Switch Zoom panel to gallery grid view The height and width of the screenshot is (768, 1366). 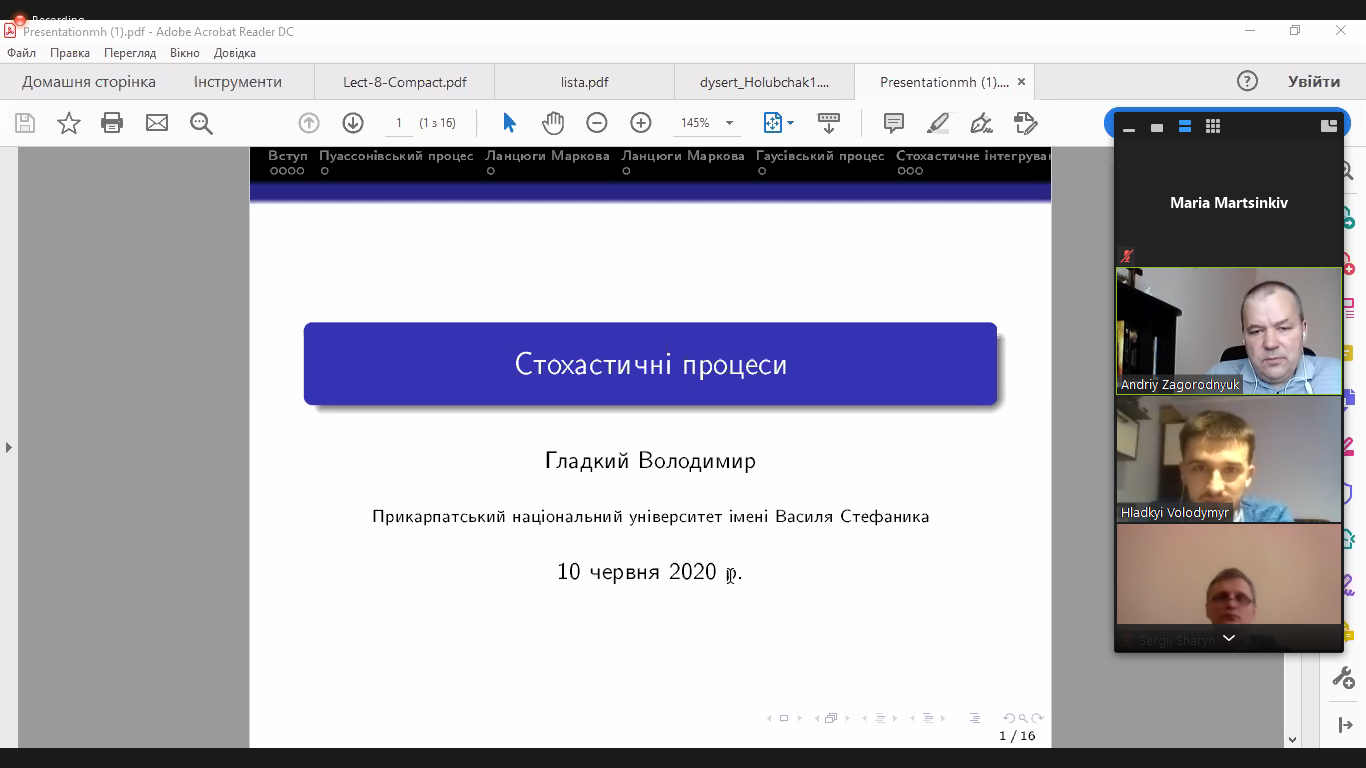1213,127
